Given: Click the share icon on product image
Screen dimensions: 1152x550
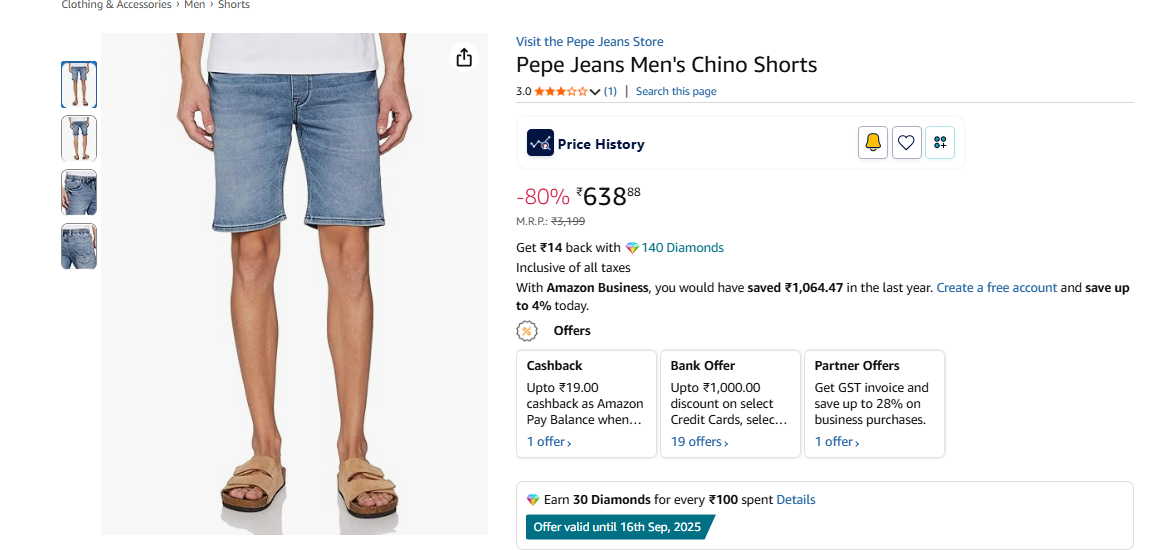Looking at the screenshot, I should 464,58.
